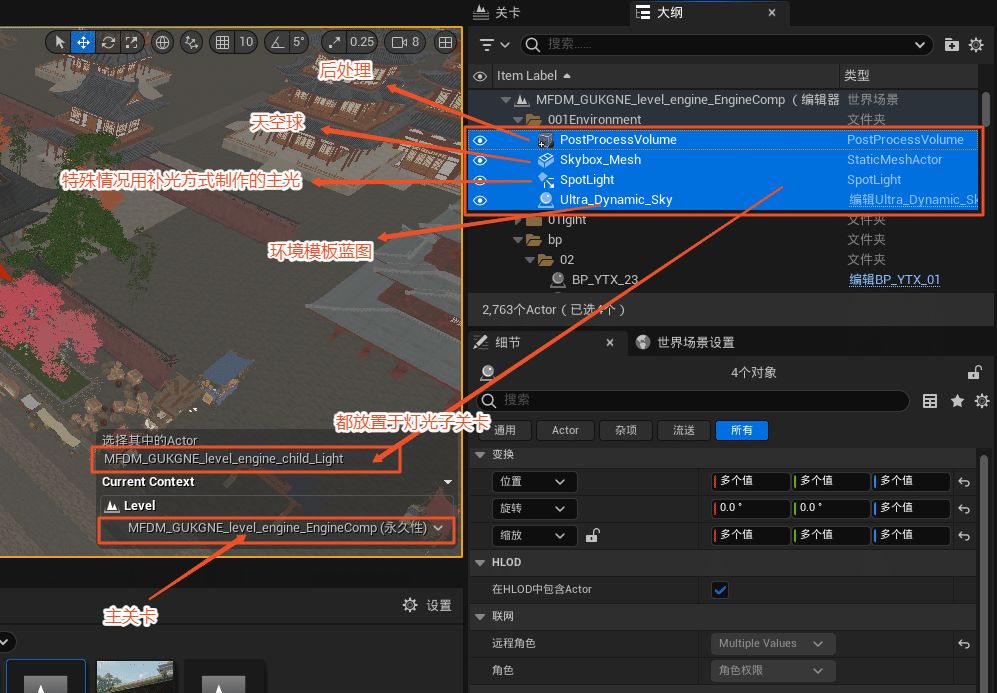
Task: Toggle the world/local coordinate globe icon
Action: [x=162, y=42]
